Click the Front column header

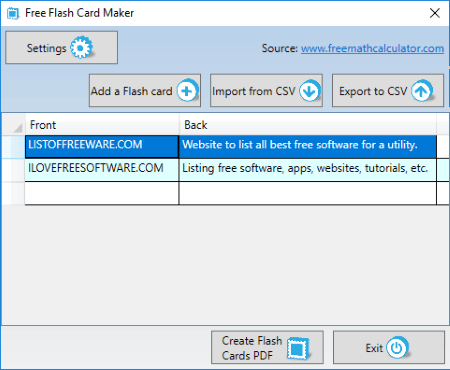click(102, 125)
